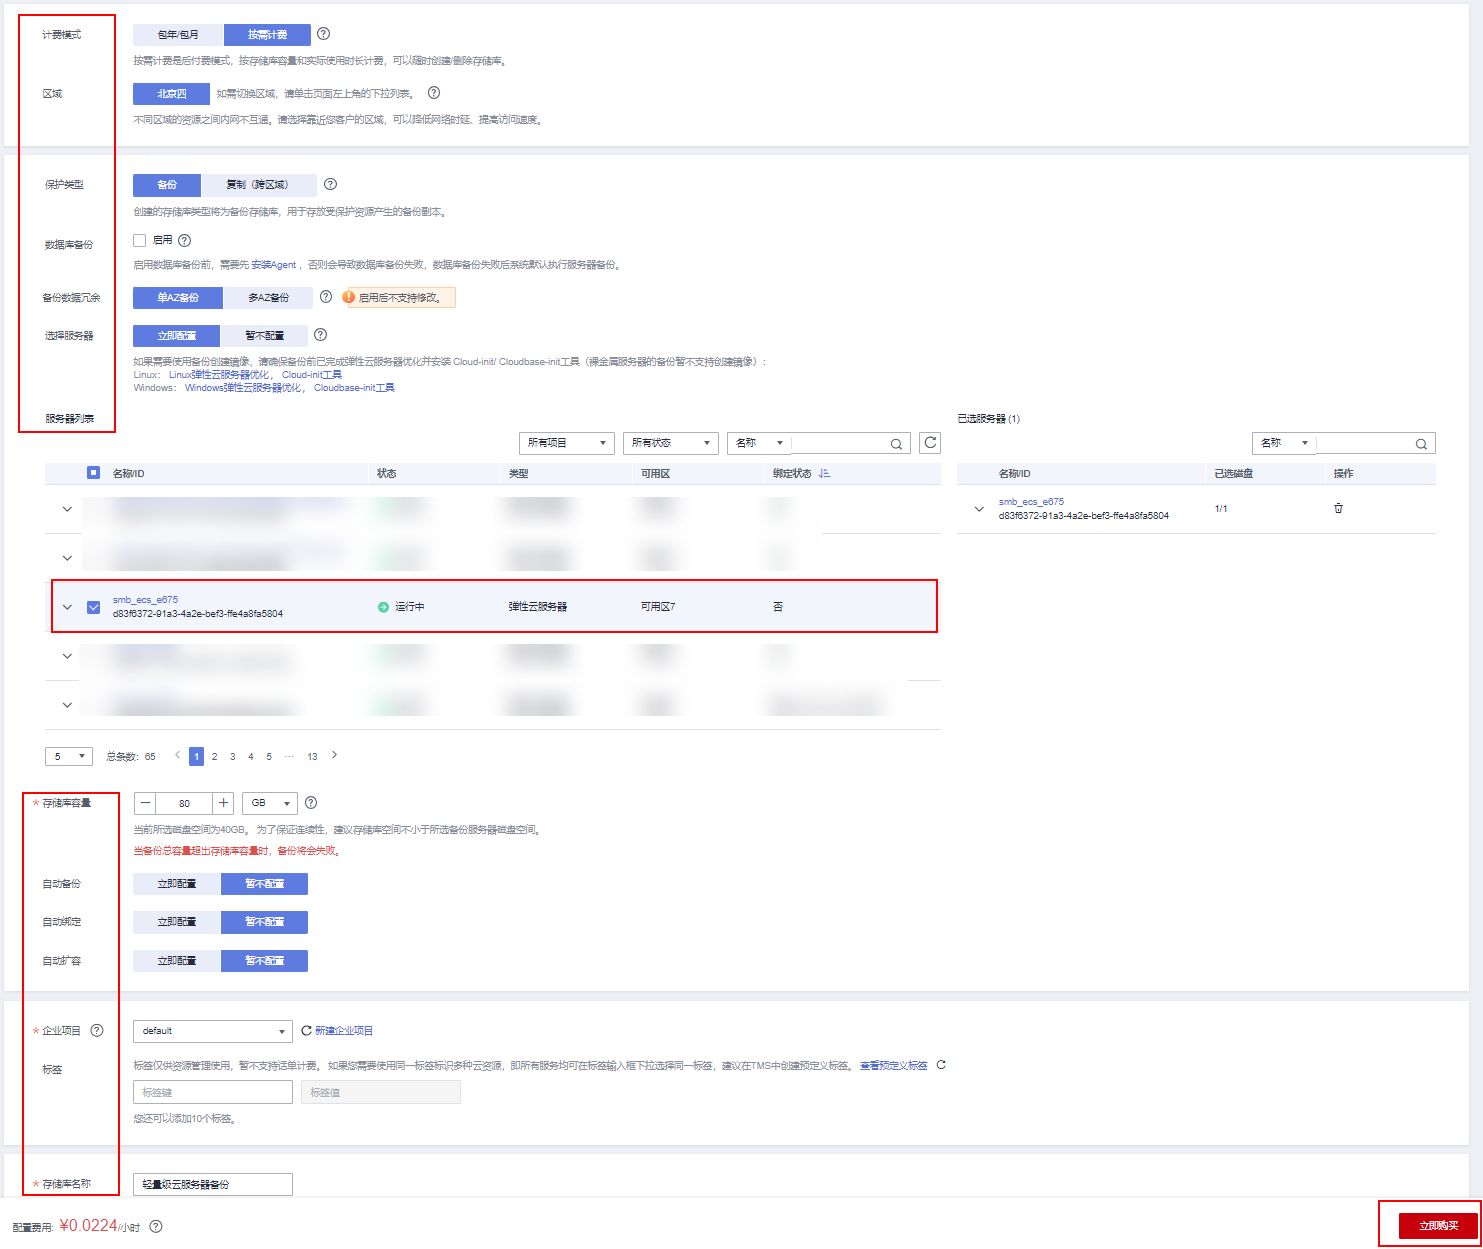
Task: Enable database backup checkbox
Action: point(140,240)
